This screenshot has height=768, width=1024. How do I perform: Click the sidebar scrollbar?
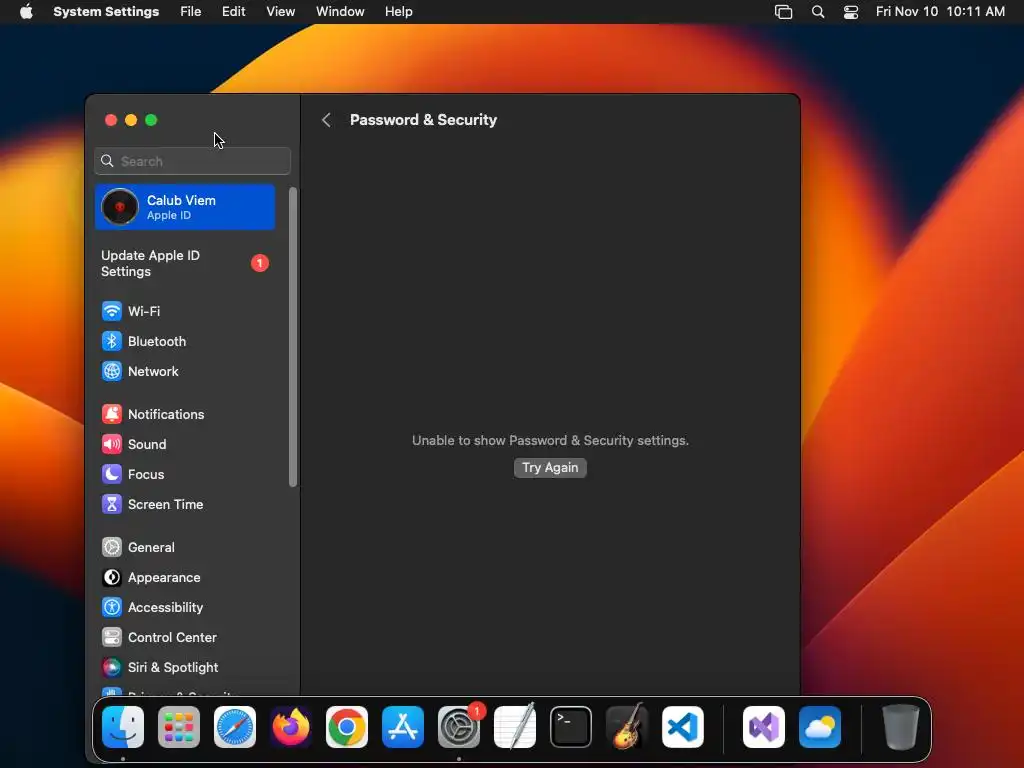[293, 337]
